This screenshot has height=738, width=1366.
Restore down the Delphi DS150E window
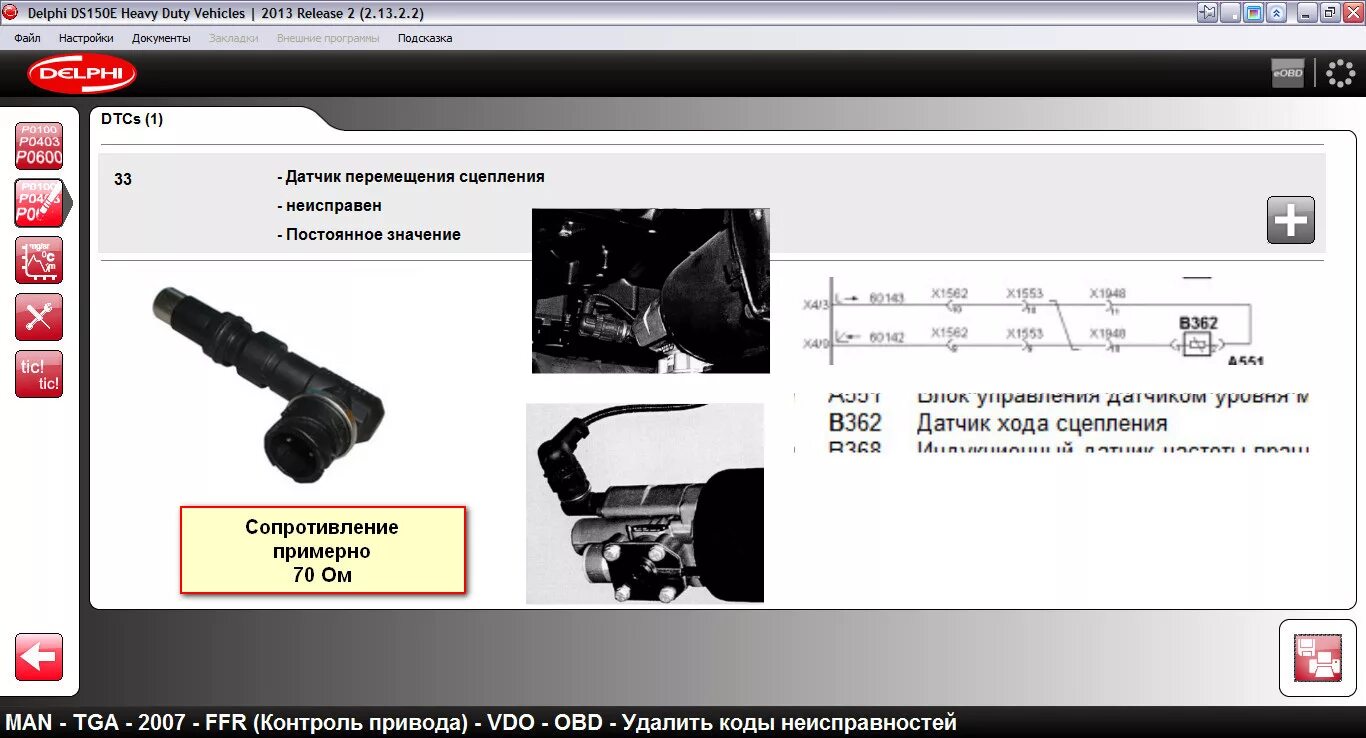coord(1329,13)
